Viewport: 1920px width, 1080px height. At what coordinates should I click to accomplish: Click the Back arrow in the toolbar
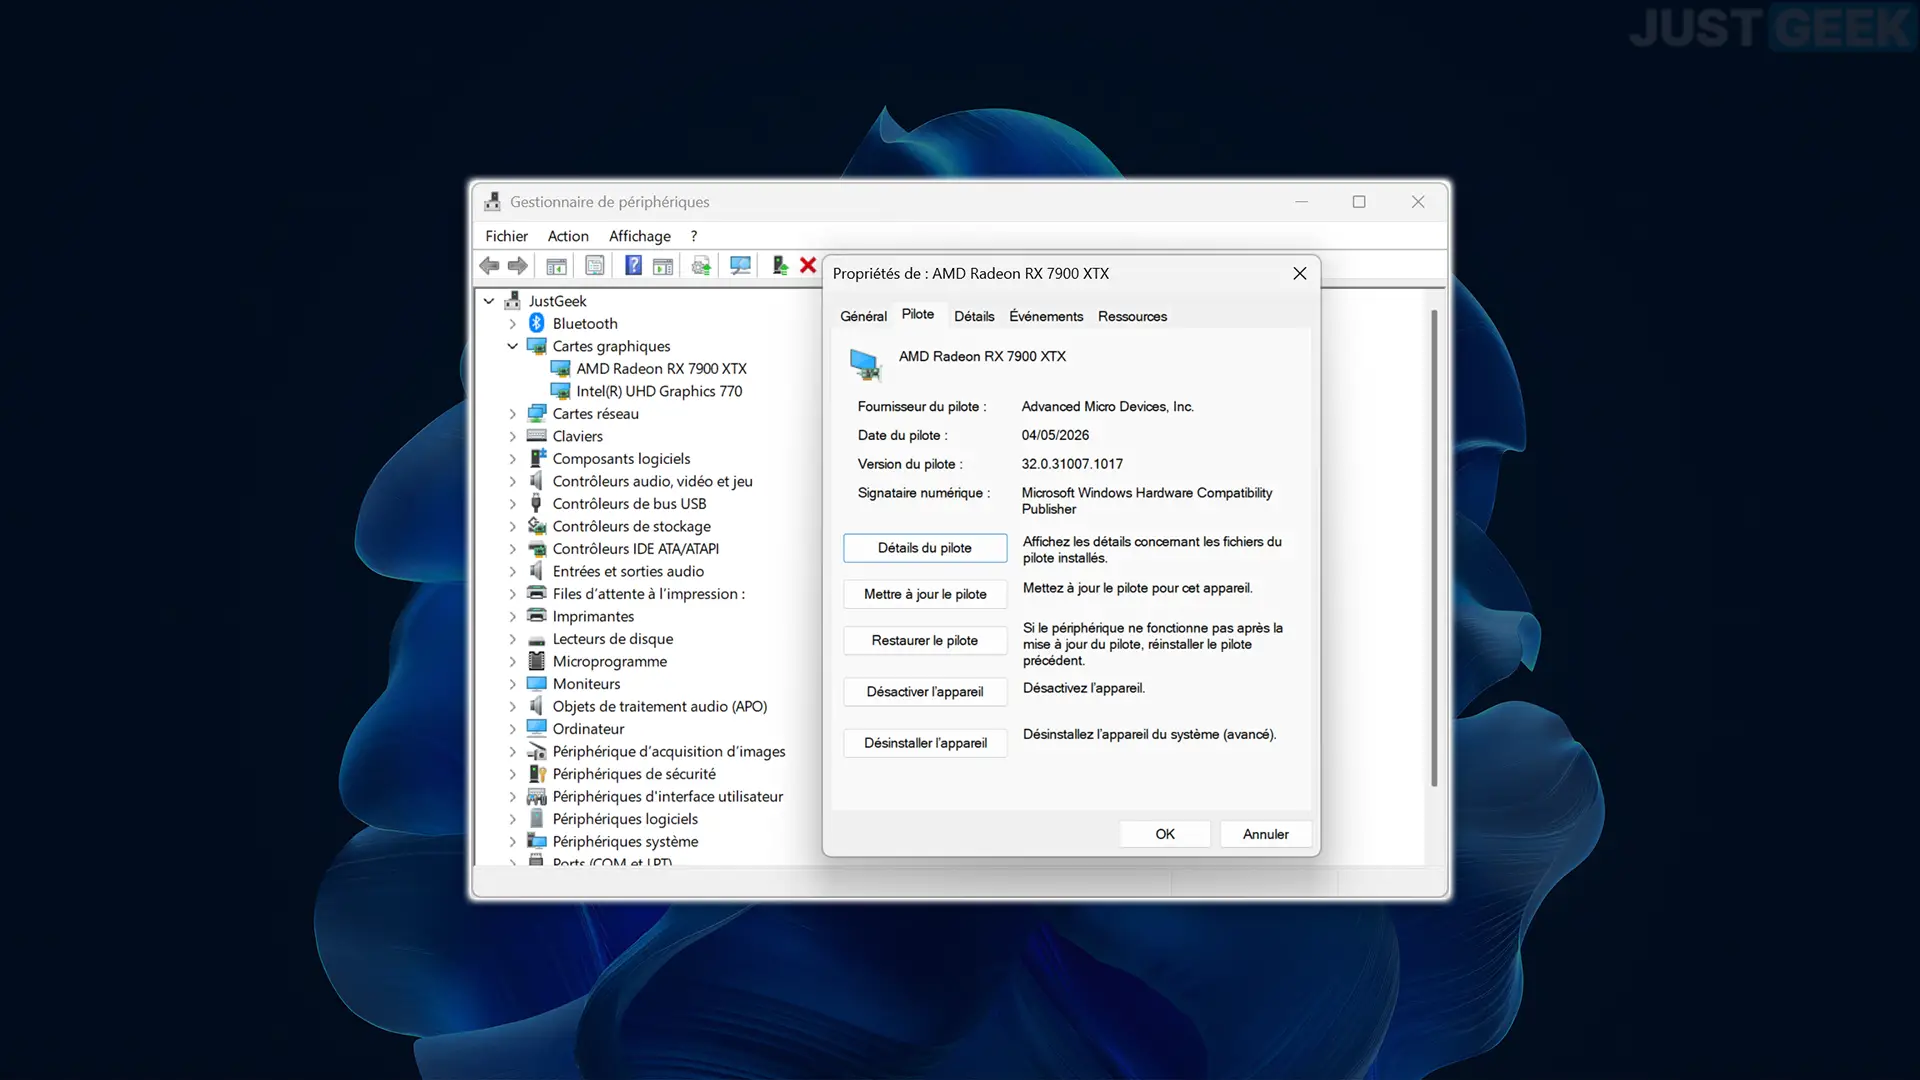(489, 266)
